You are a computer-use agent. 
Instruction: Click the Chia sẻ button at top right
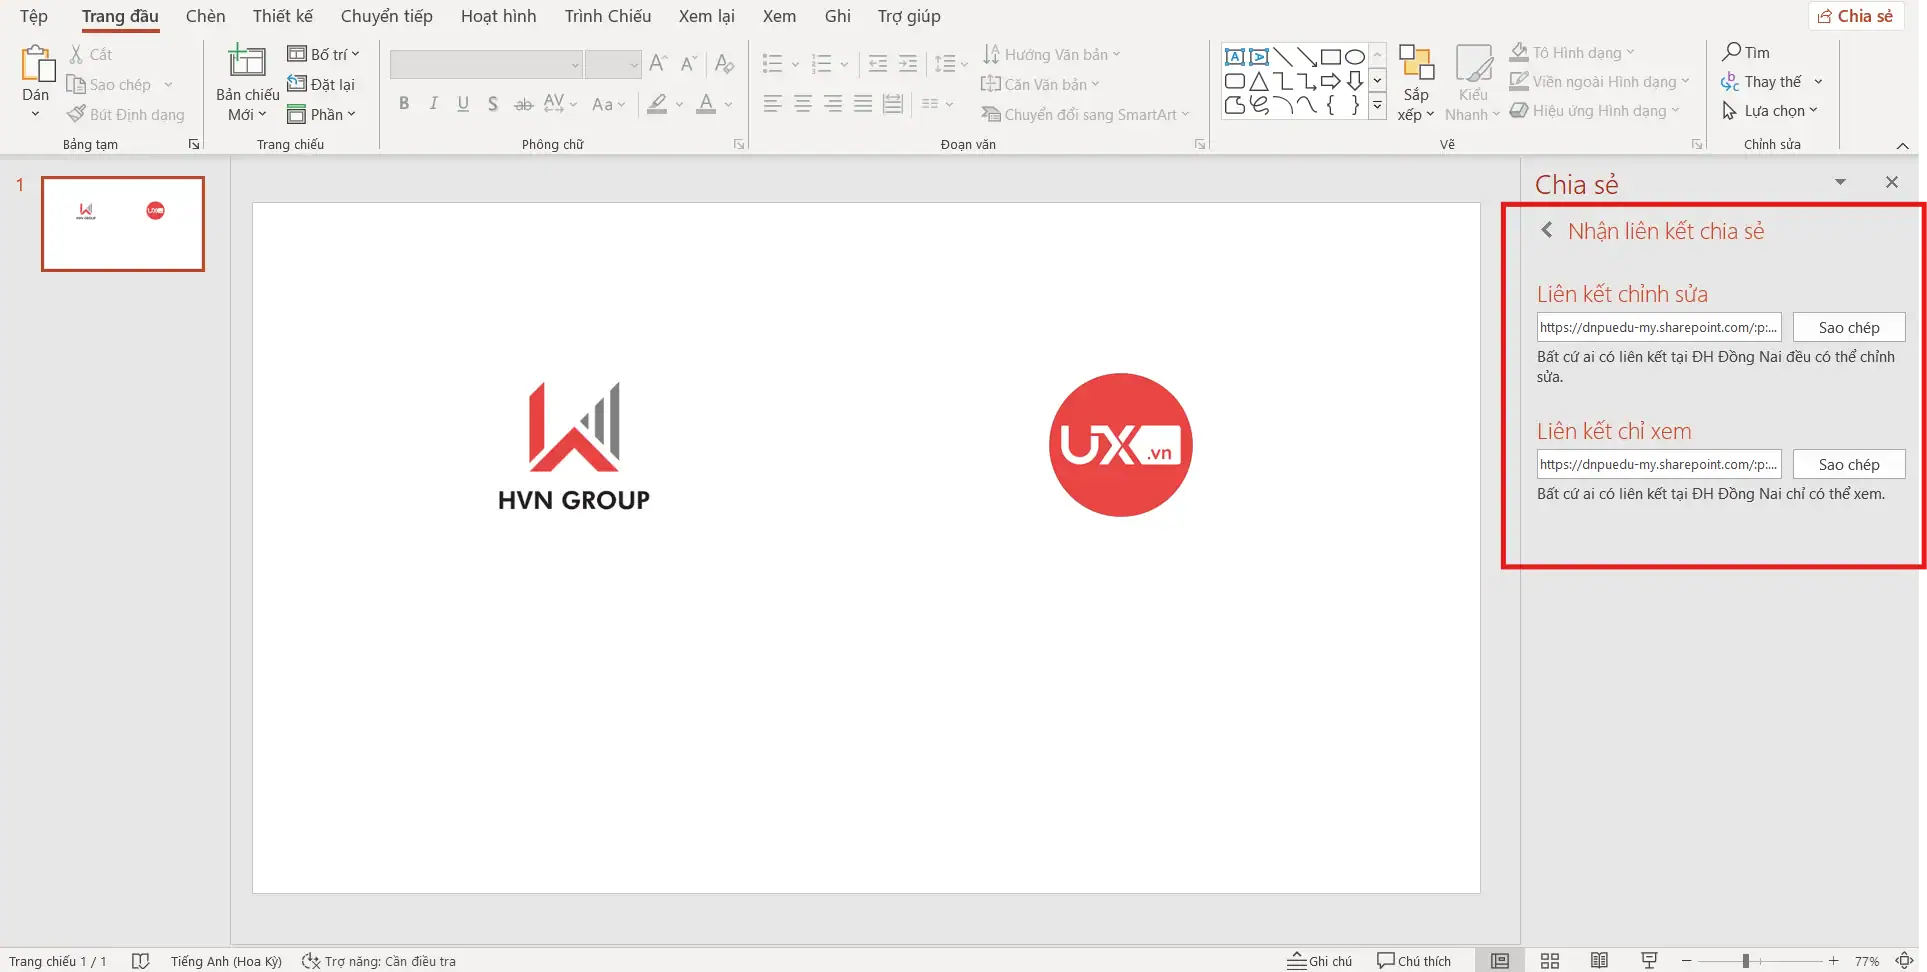pos(1855,15)
